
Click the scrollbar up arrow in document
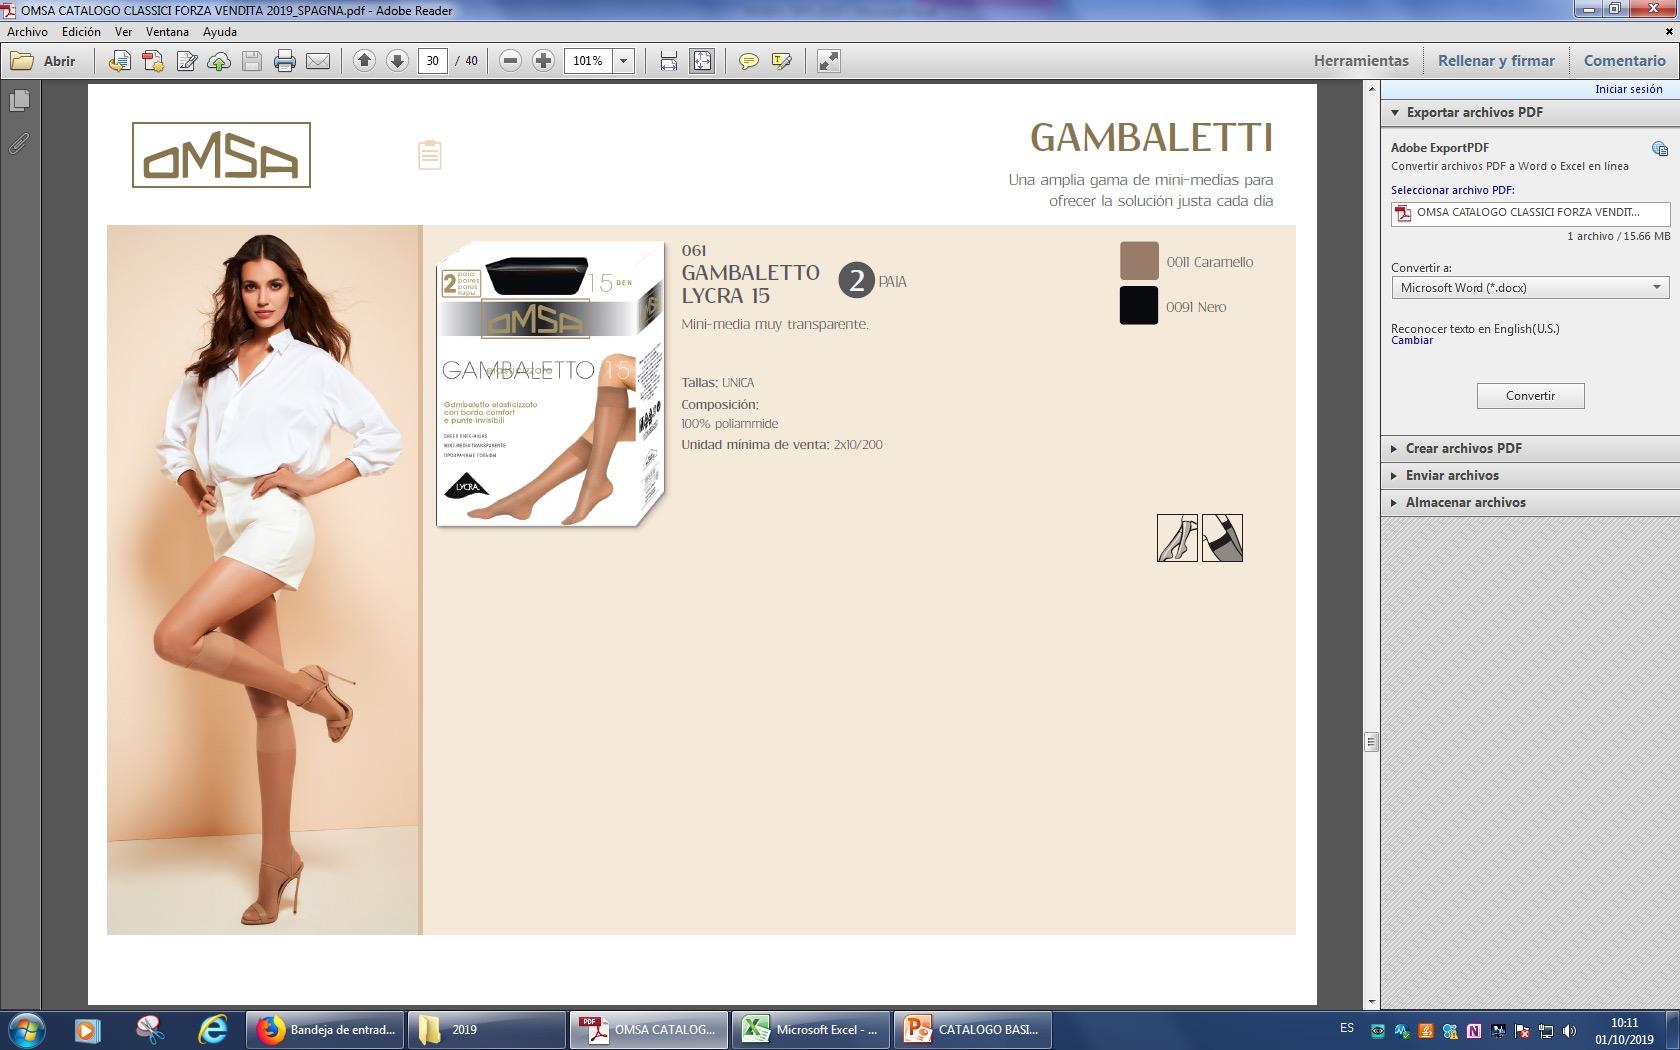coord(1371,90)
